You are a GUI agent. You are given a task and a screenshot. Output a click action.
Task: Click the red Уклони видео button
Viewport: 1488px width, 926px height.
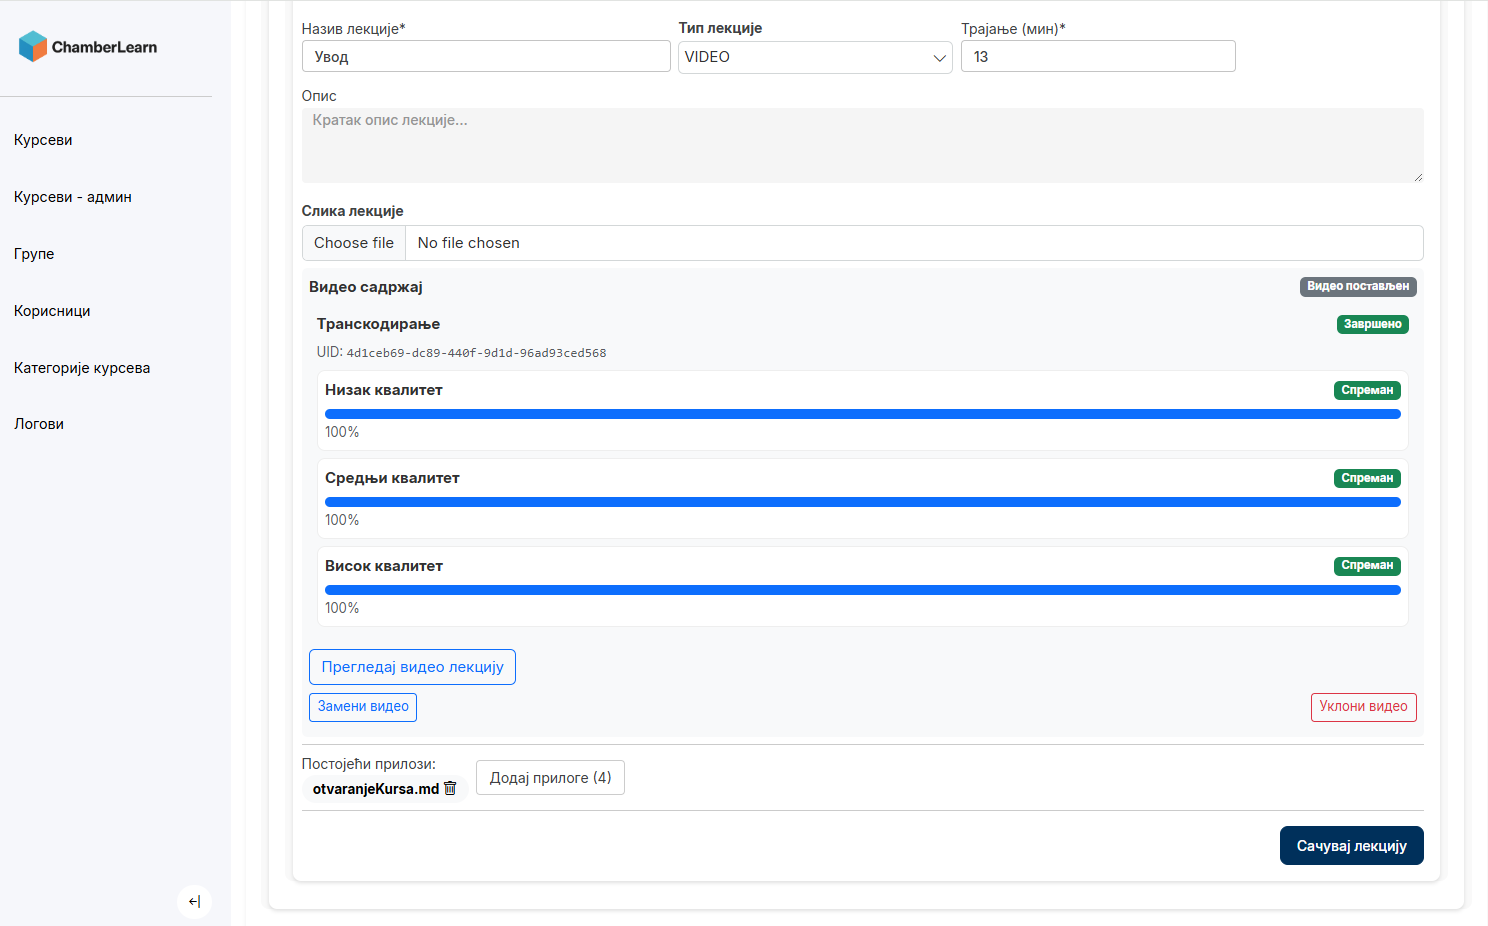pyautogui.click(x=1363, y=707)
